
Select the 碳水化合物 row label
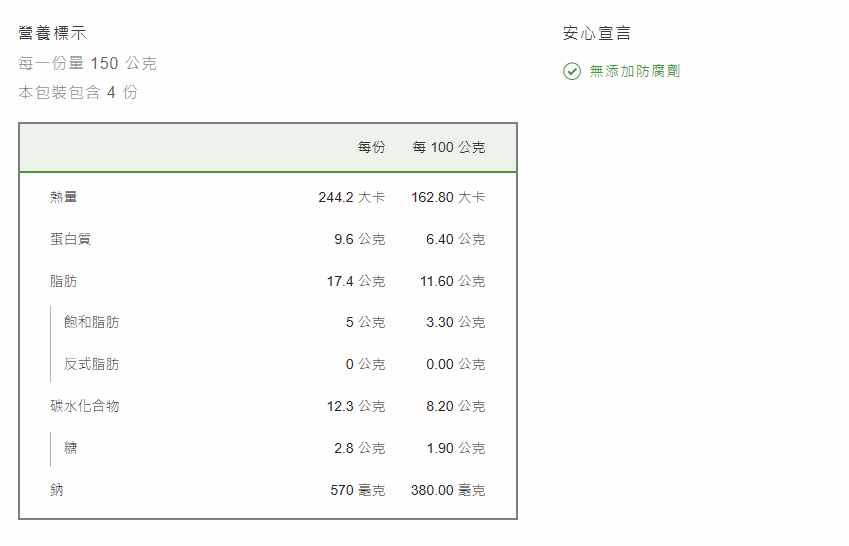85,406
